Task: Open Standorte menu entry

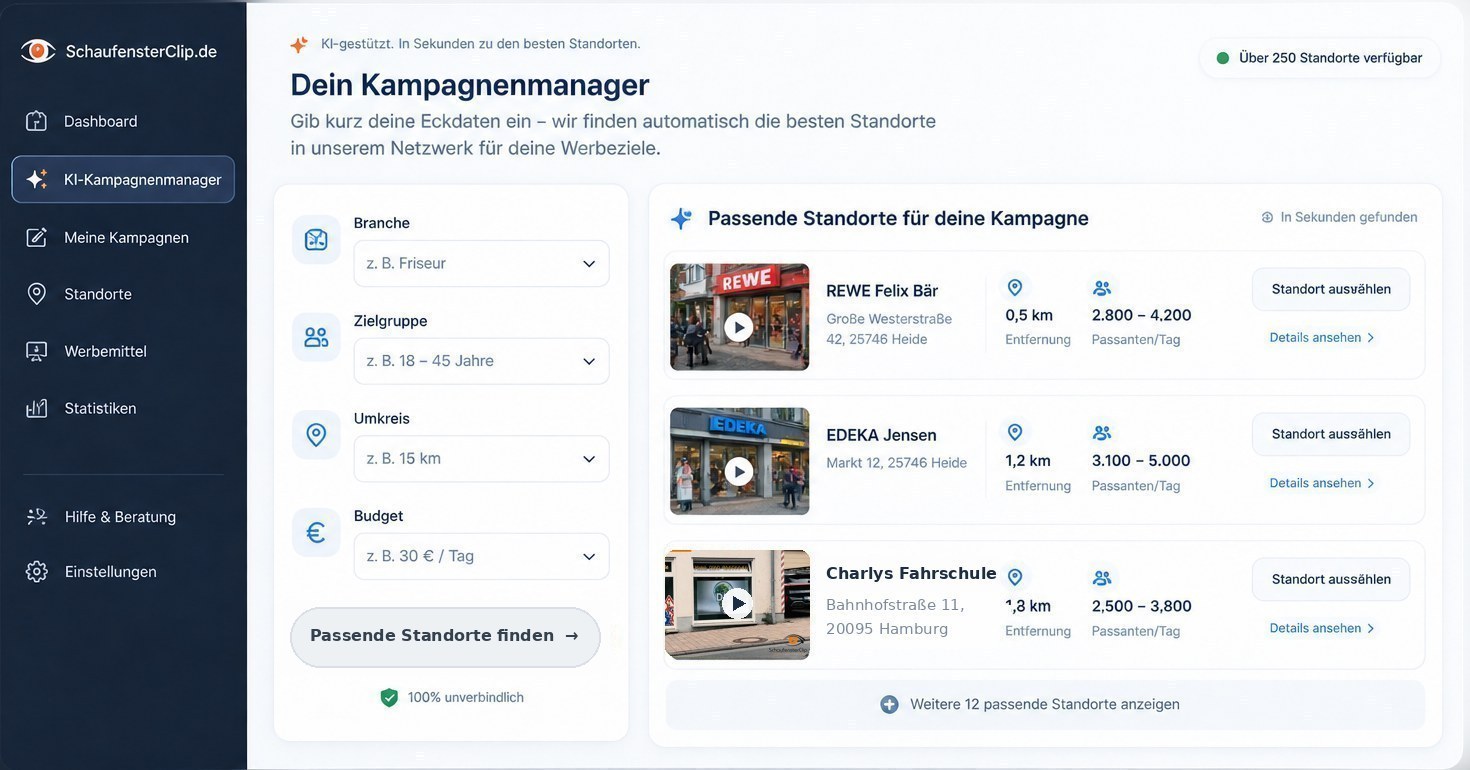Action: [123, 294]
